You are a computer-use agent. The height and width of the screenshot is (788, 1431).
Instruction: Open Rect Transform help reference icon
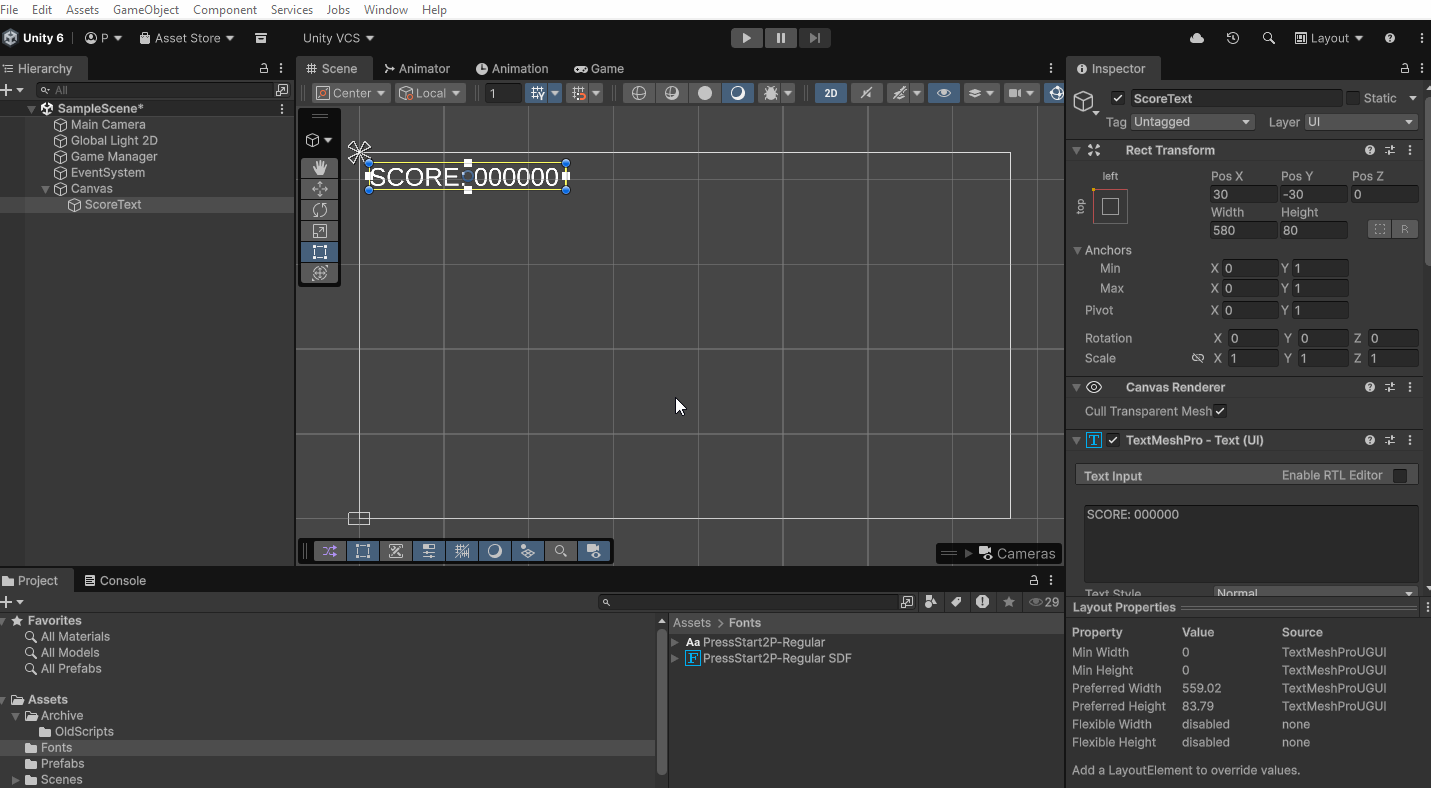click(x=1370, y=150)
